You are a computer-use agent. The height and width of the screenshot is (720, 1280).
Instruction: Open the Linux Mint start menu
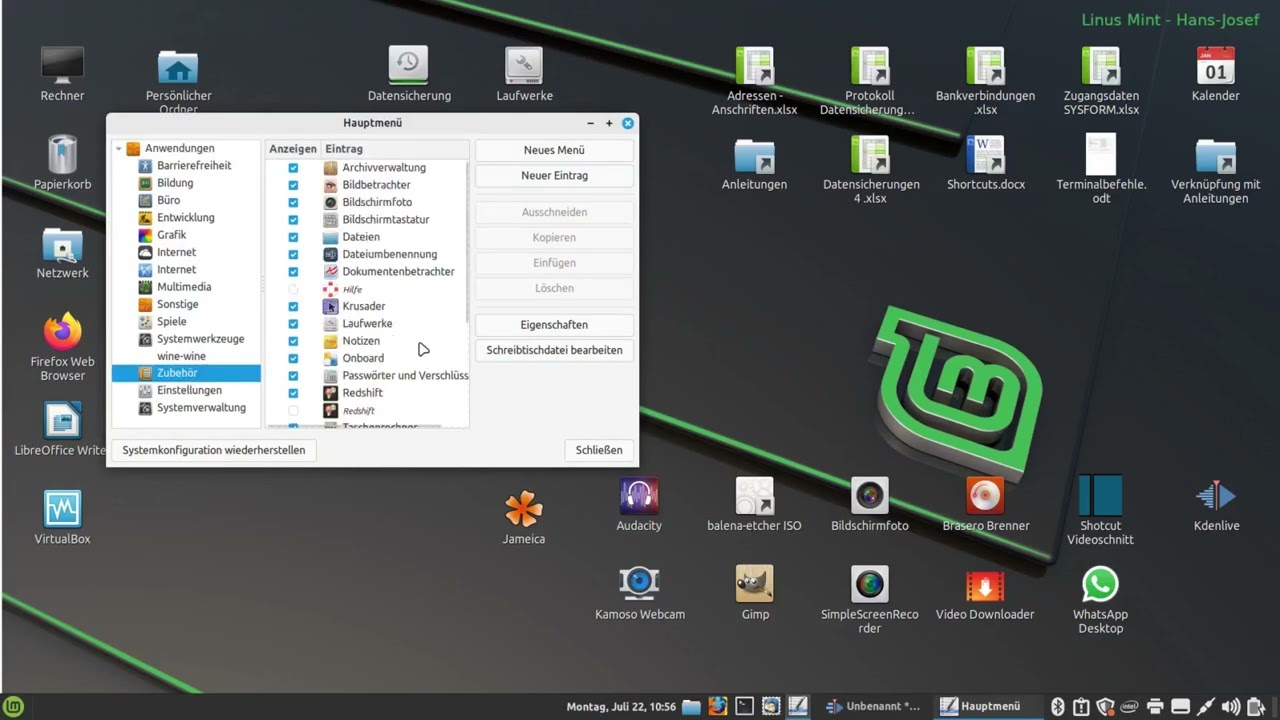click(x=15, y=707)
